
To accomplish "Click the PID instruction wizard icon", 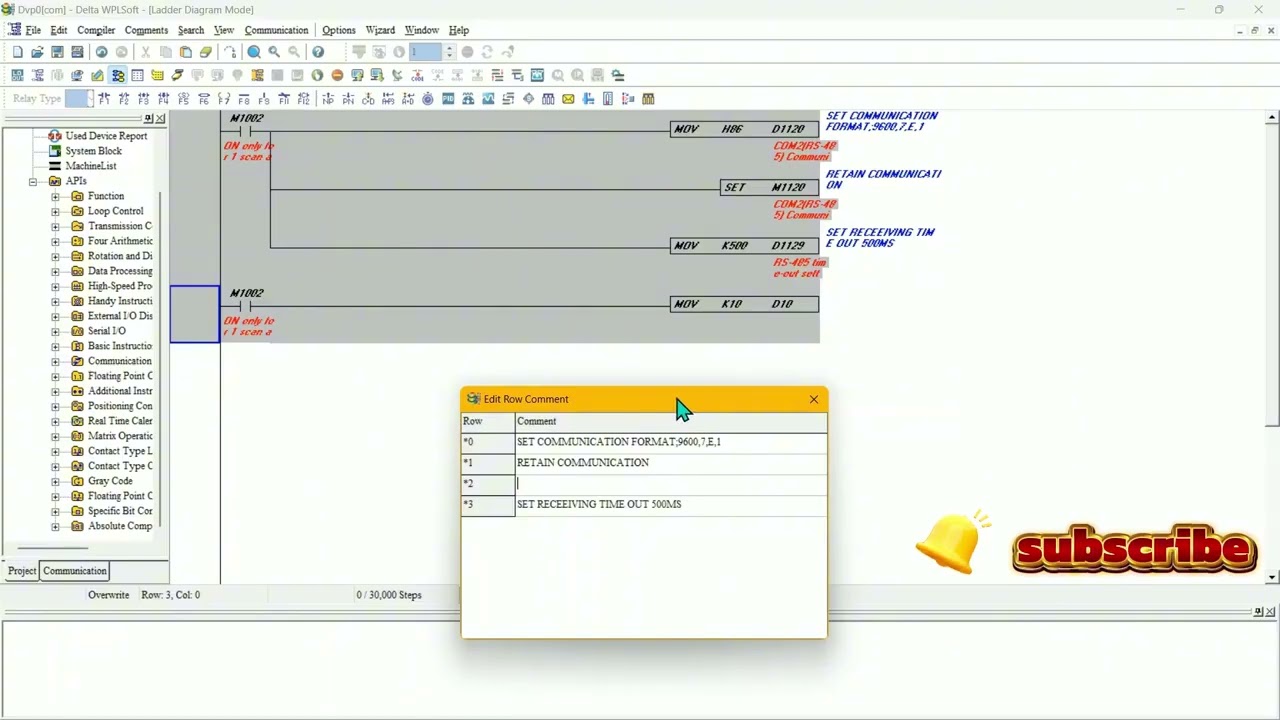I will [x=448, y=98].
